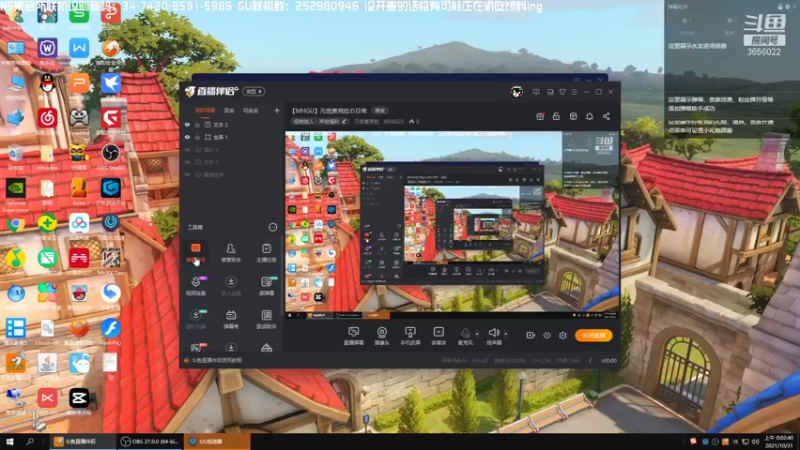Switch to UU加速器 in the taskbar
Screen dimensions: 800x450
tap(217, 441)
